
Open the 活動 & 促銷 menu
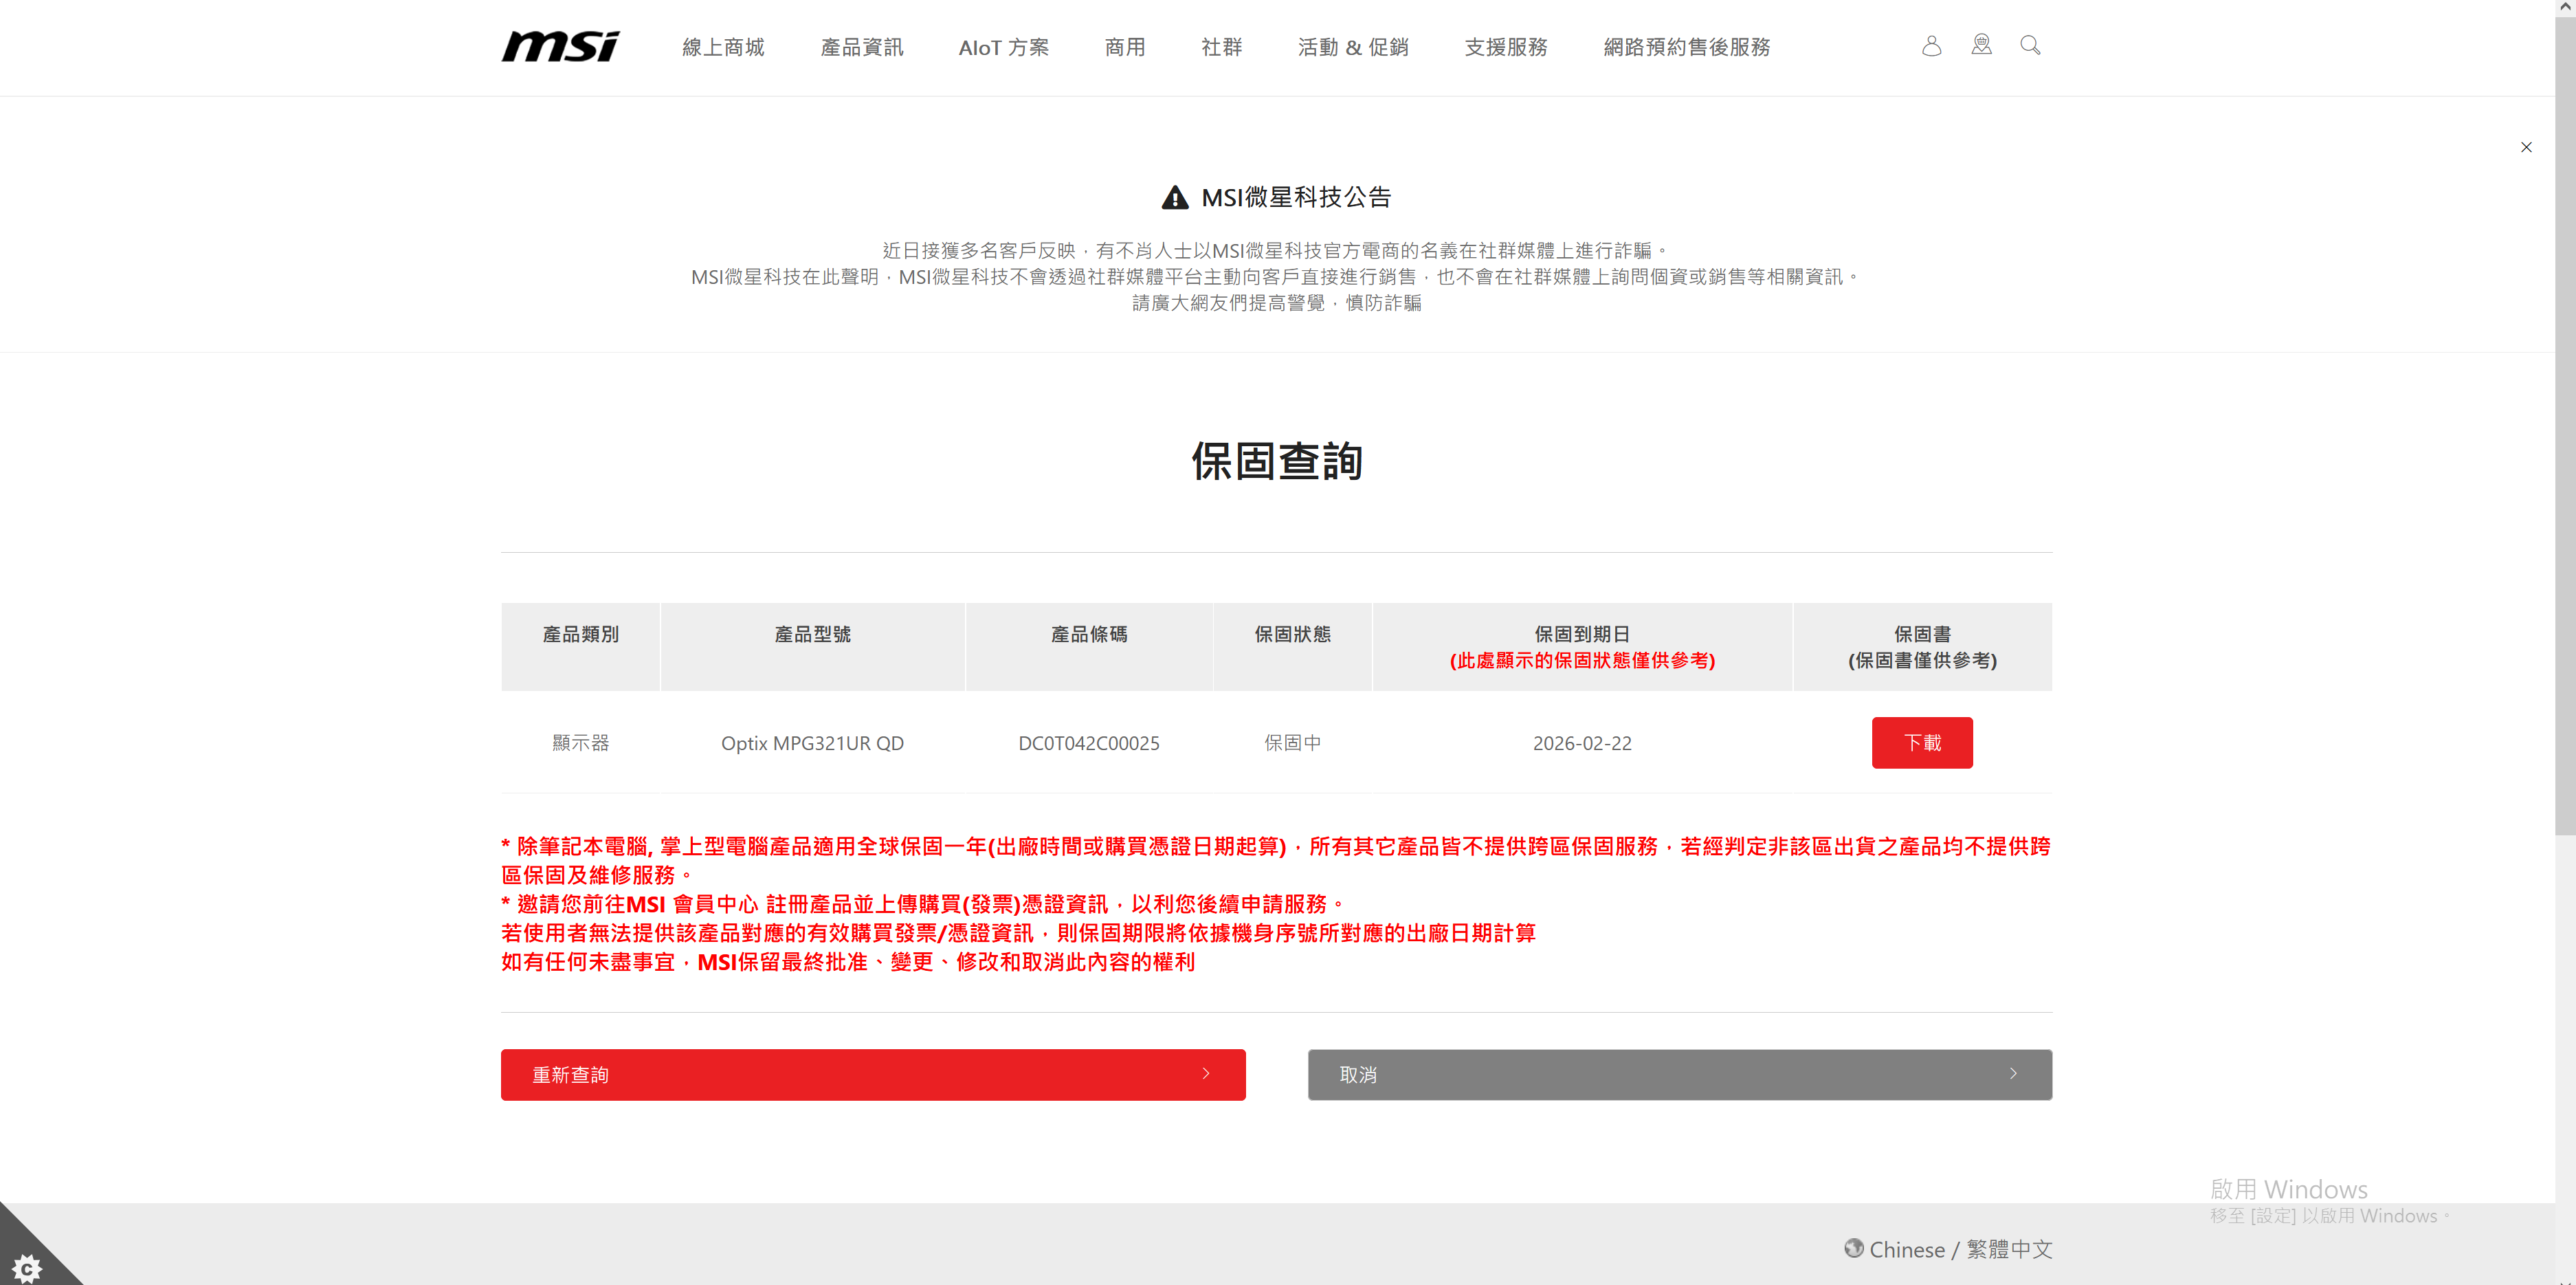1353,47
